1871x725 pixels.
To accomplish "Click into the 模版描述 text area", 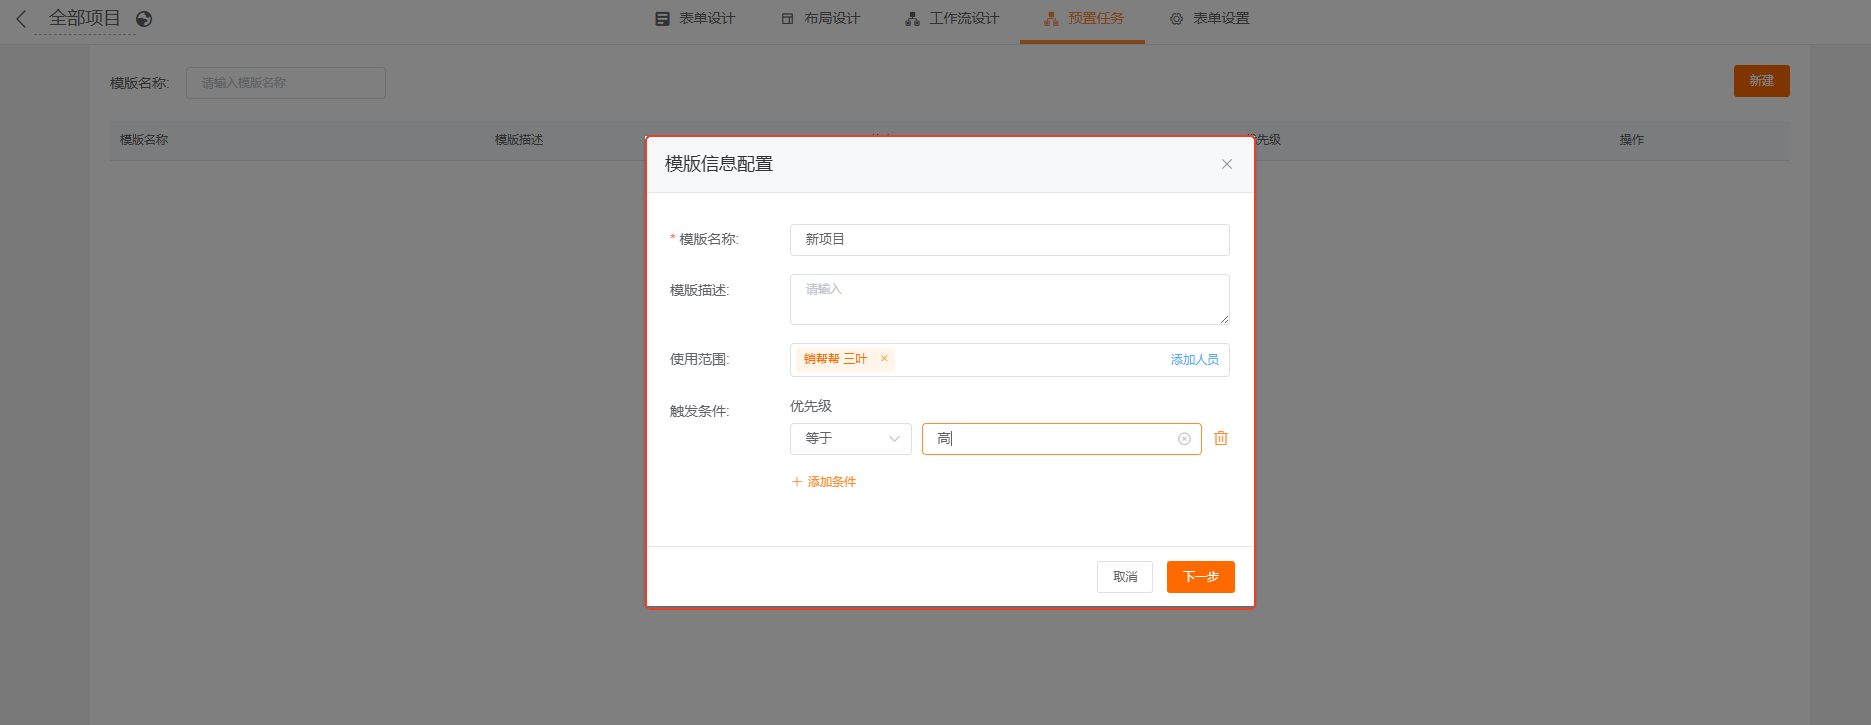I will [1009, 299].
